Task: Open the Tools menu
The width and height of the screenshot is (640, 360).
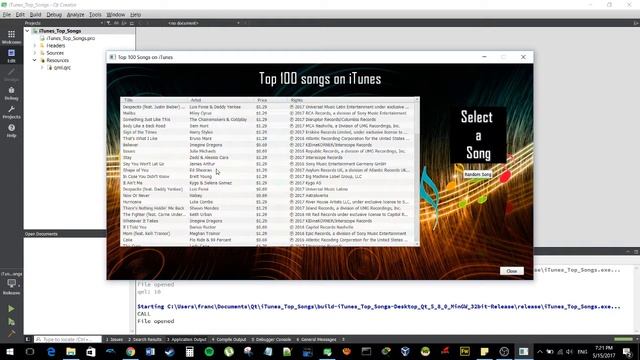Action: tap(95, 15)
